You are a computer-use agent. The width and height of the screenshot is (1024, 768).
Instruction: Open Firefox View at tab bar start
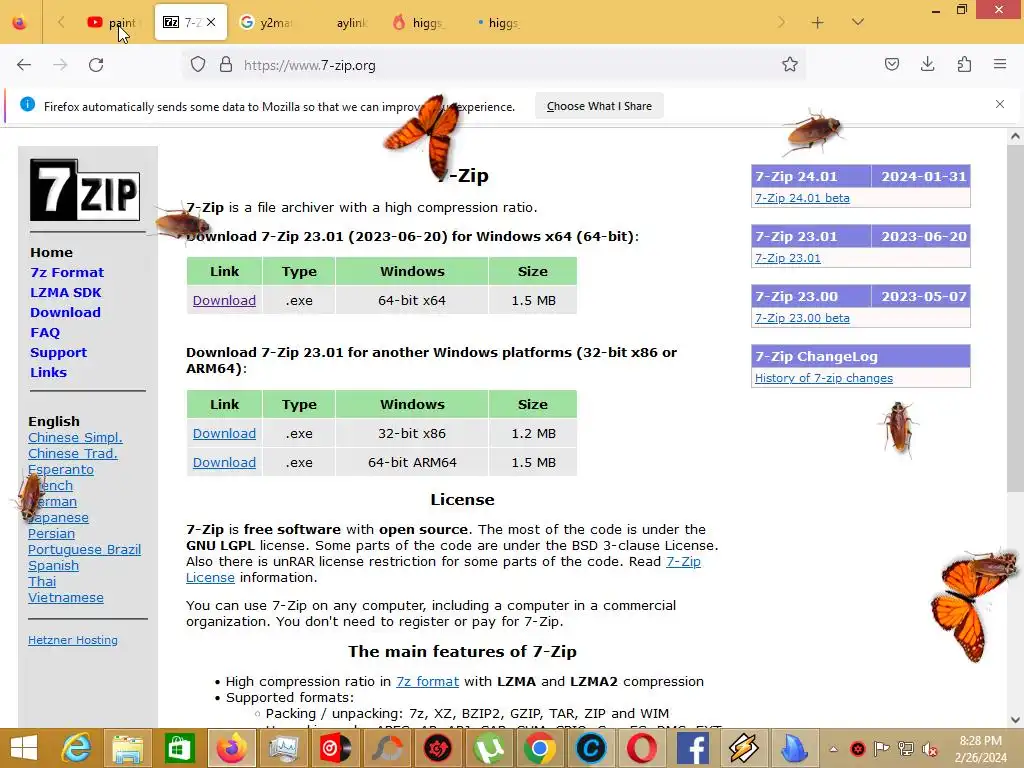(20, 23)
